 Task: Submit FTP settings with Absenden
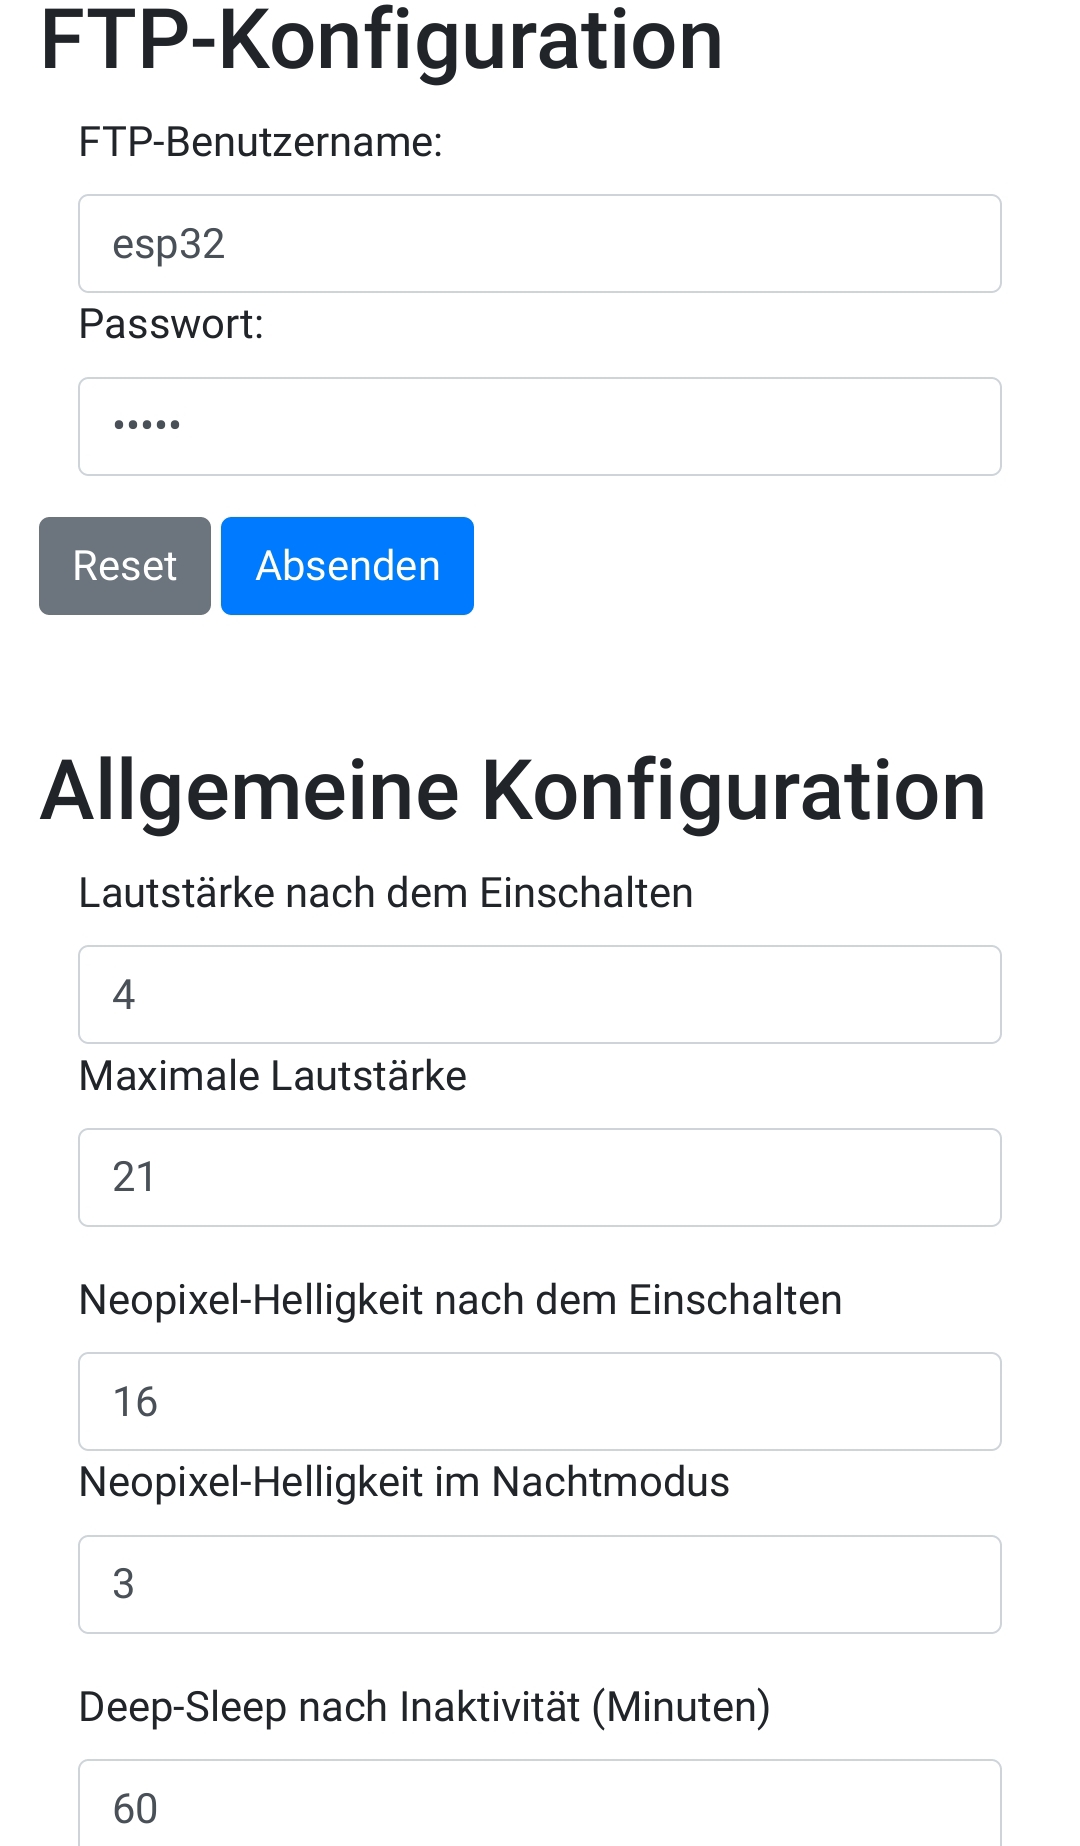coord(347,566)
